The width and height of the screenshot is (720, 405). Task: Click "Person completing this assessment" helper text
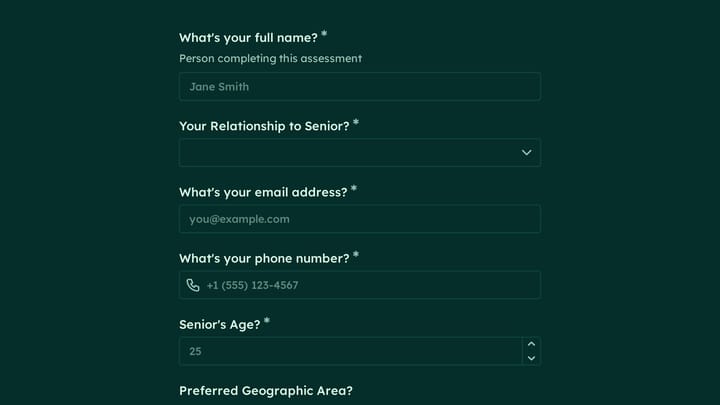pos(270,58)
